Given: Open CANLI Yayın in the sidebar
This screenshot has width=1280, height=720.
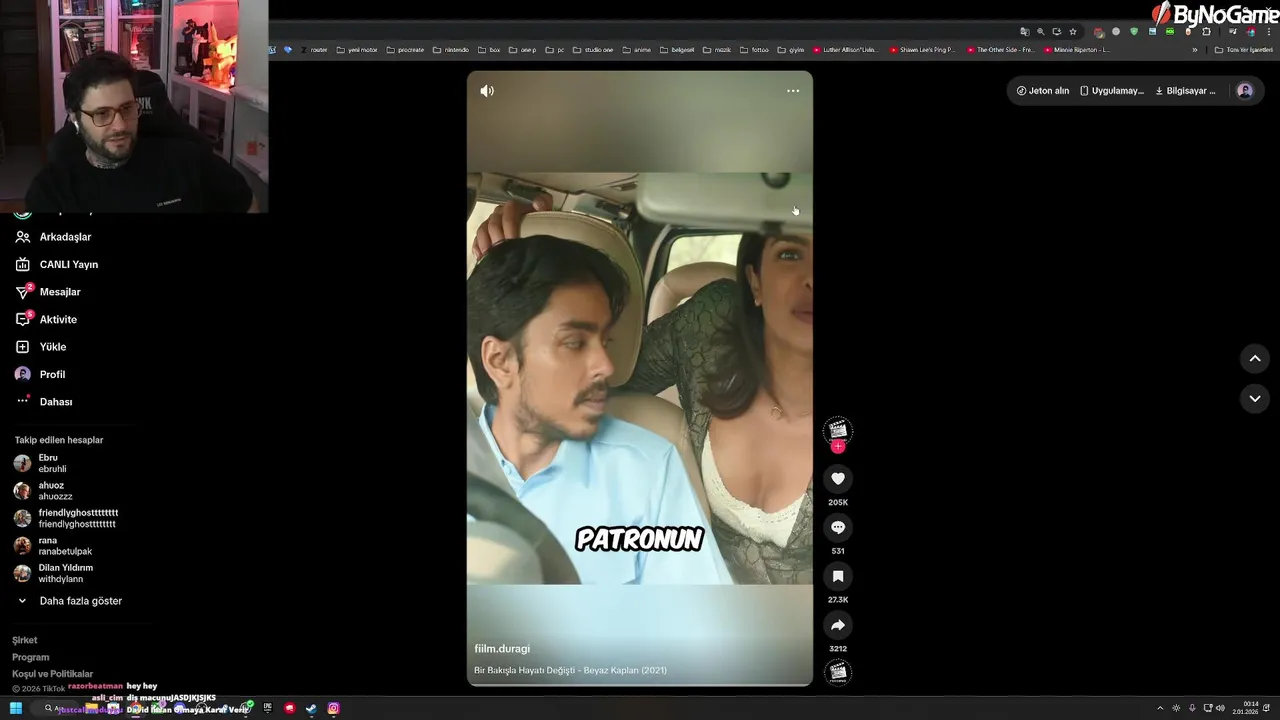Looking at the screenshot, I should point(56,265).
